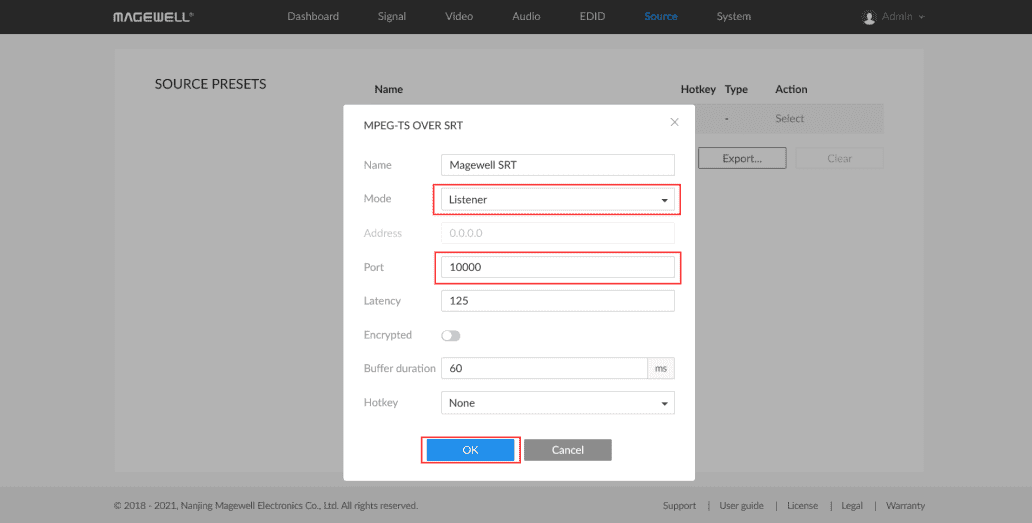
Task: Open the Hotkey dropdown set to None
Action: 557,403
